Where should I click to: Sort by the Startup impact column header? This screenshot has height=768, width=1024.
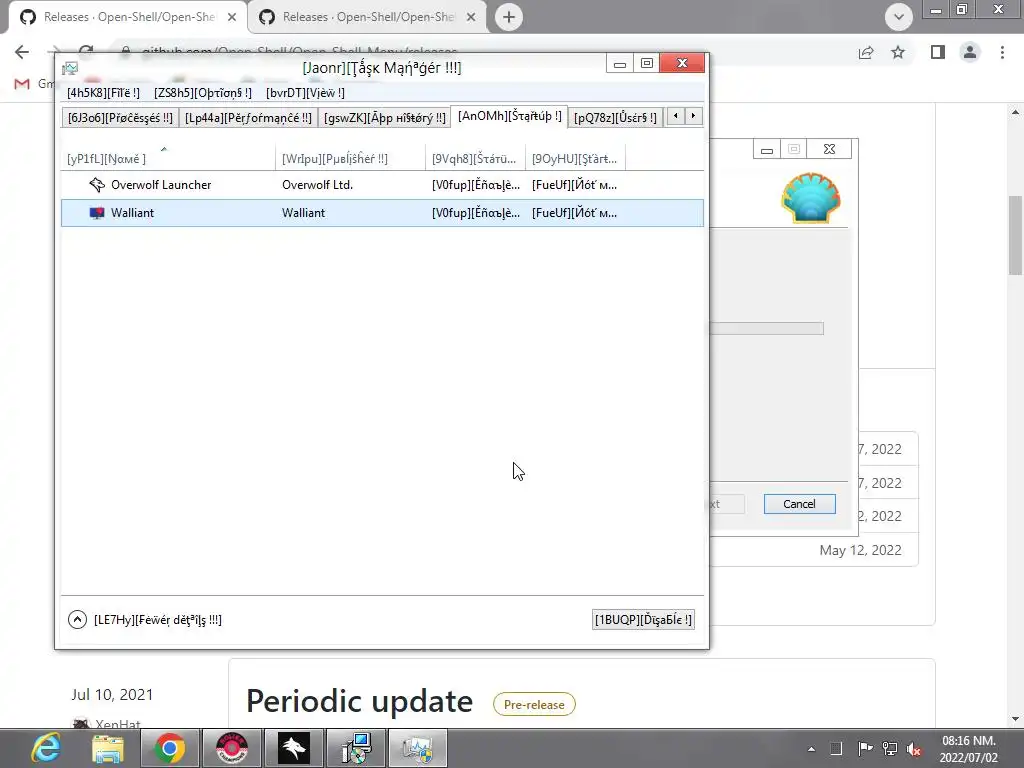coord(575,158)
